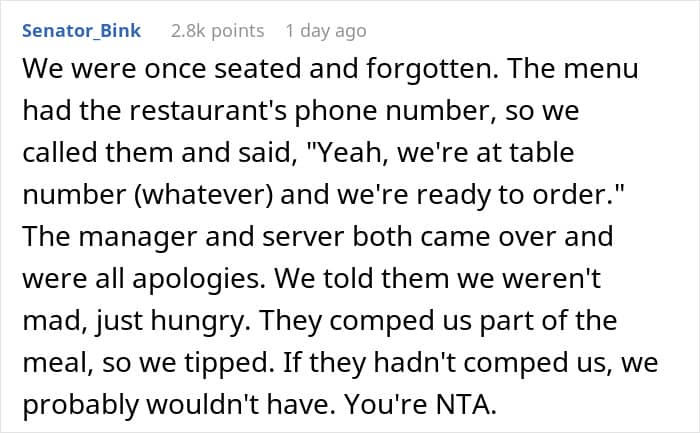Click the 2.8k points score
This screenshot has width=700, height=433.
click(217, 31)
